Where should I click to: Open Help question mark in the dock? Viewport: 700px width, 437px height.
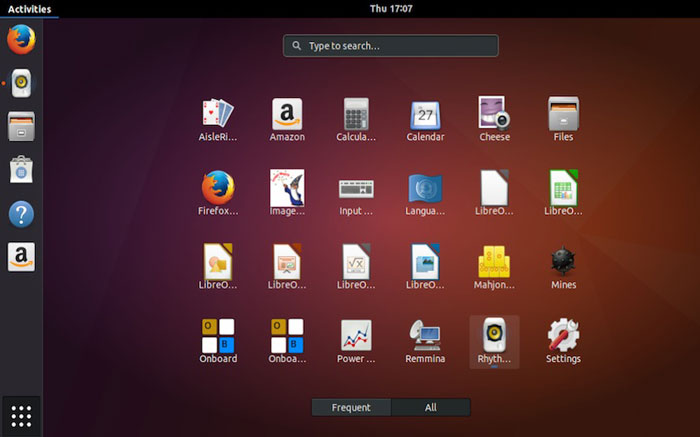coord(21,214)
